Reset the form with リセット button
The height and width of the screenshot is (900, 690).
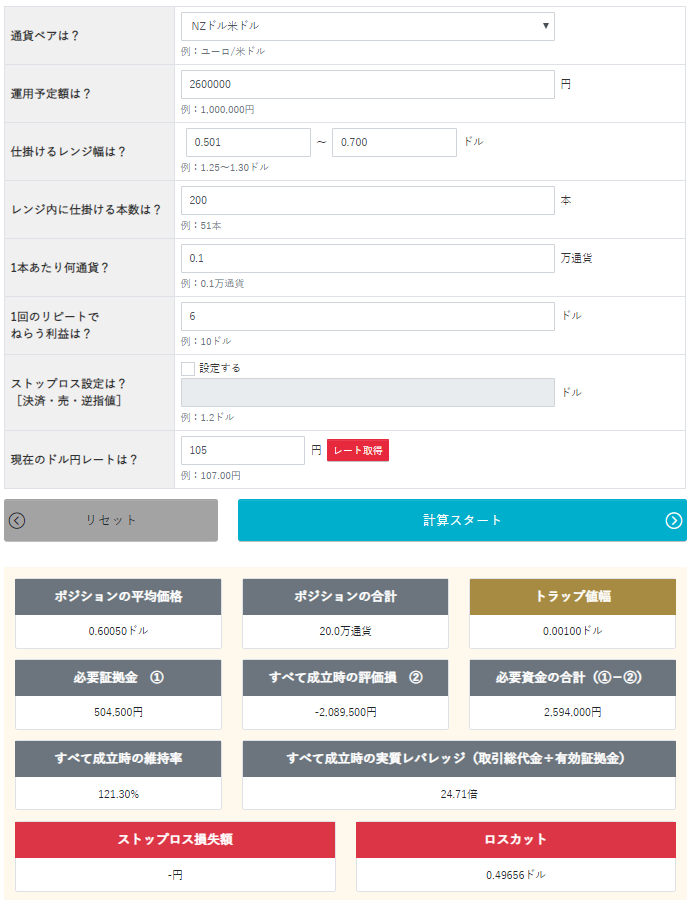pyautogui.click(x=111, y=520)
